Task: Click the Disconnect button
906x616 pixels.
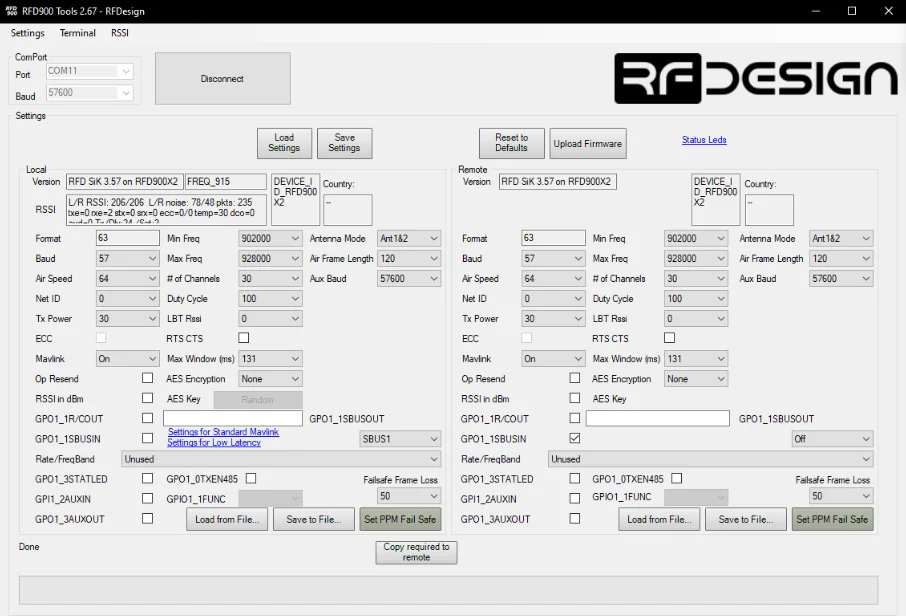Action: pyautogui.click(x=222, y=79)
